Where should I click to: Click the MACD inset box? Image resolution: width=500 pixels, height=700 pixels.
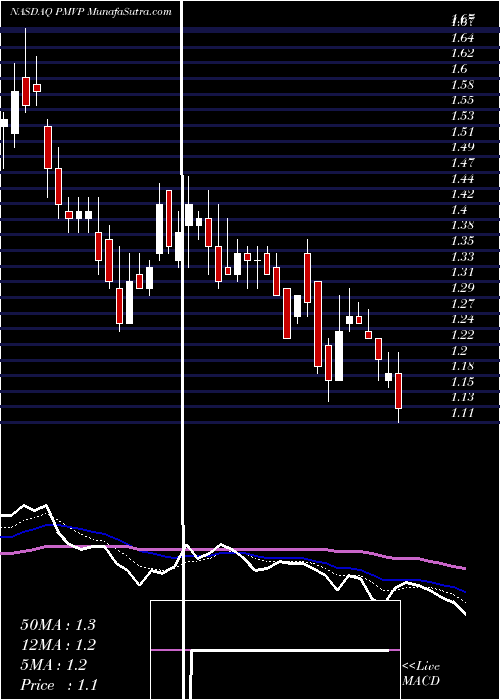275,650
